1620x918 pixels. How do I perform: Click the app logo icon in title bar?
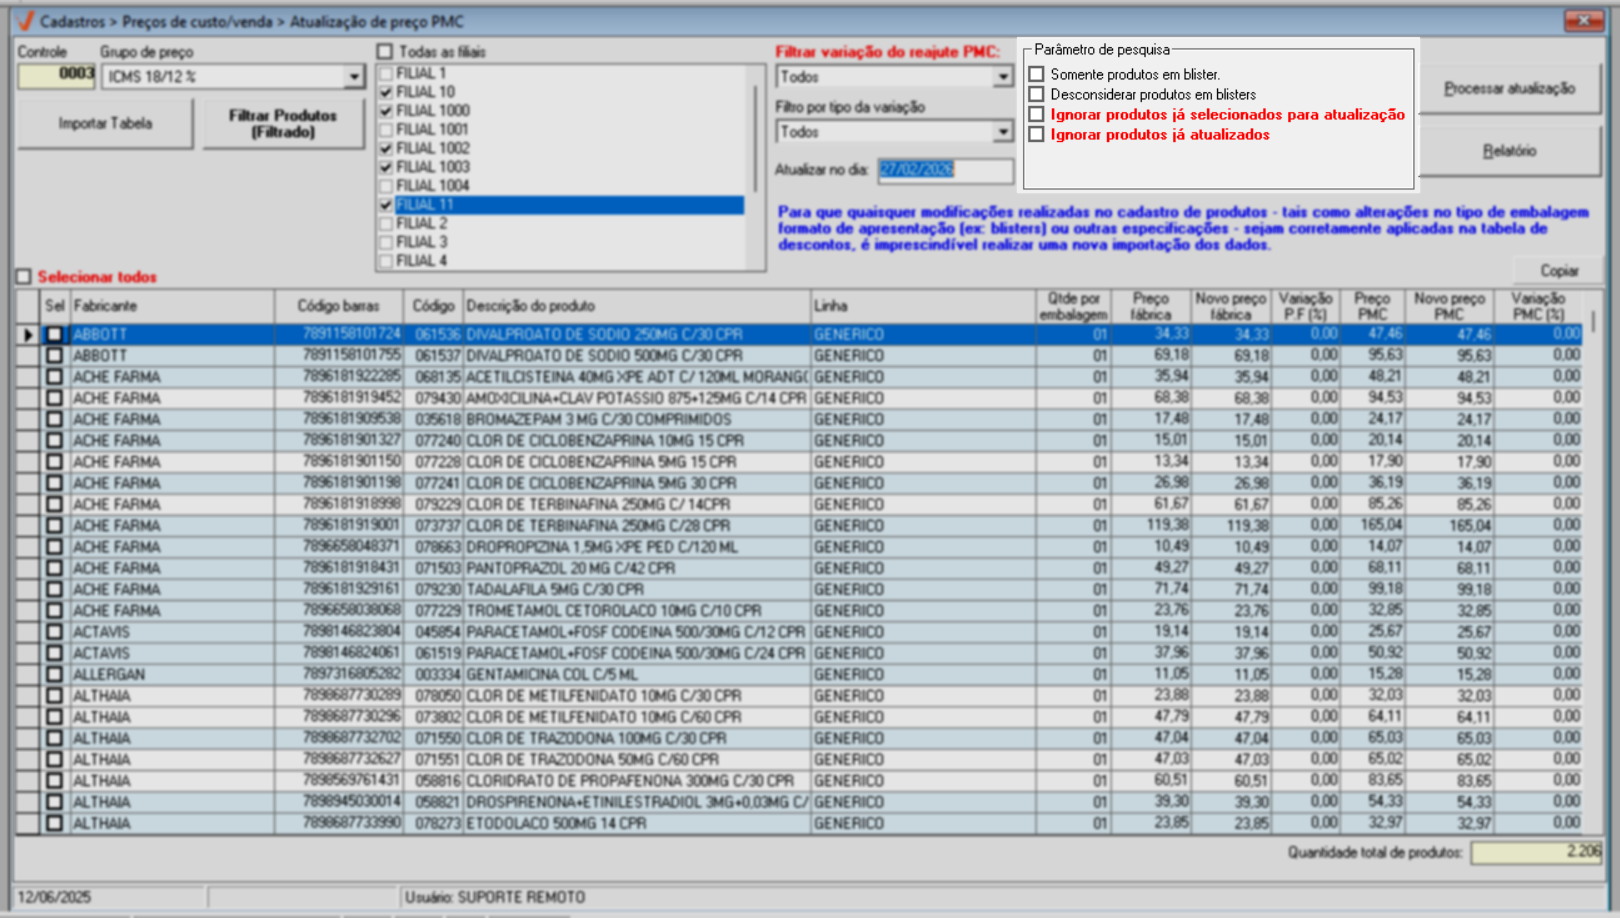coord(25,21)
